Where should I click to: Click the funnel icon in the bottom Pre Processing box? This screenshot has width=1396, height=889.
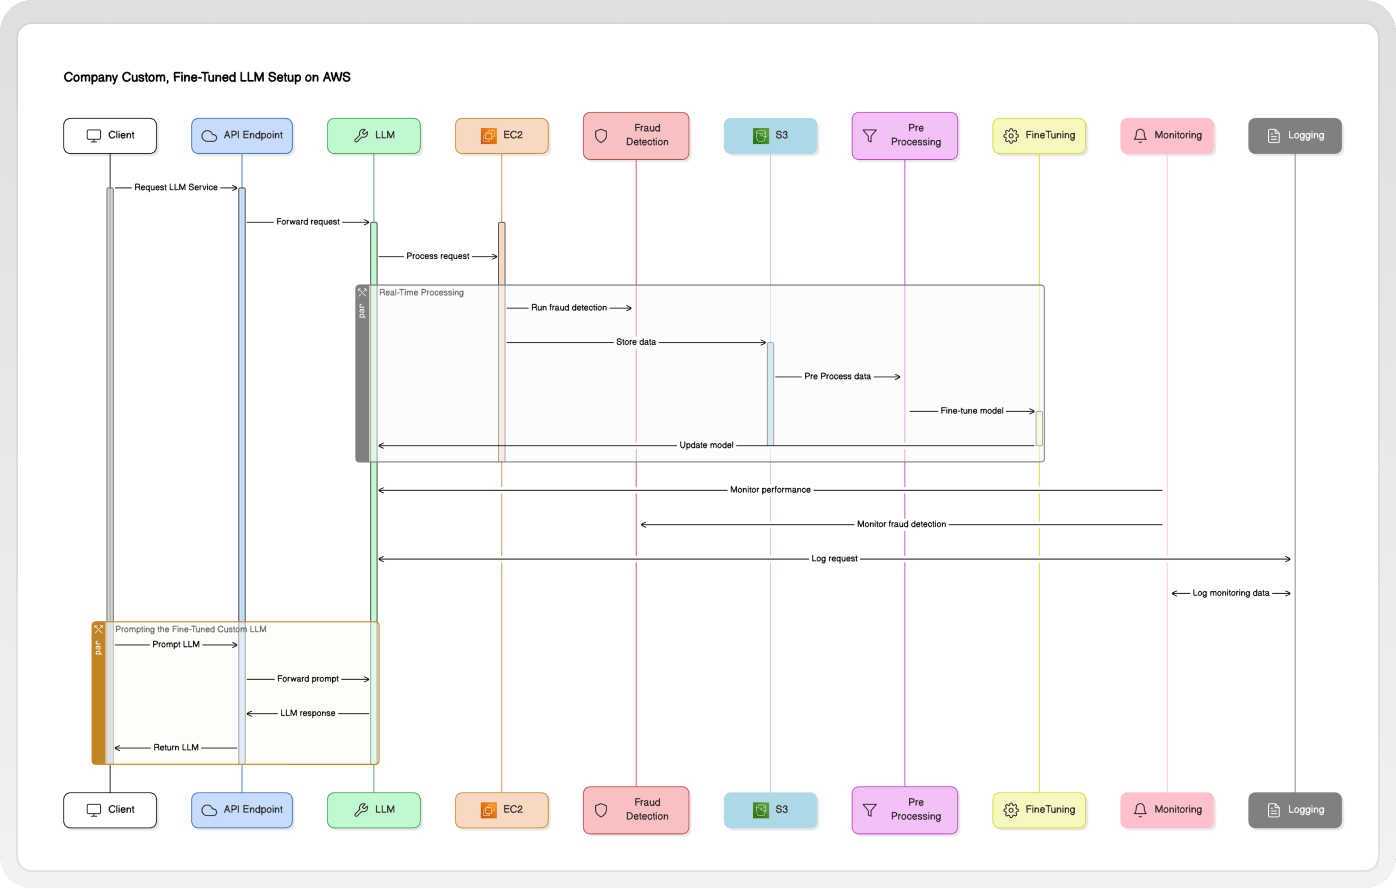tap(869, 810)
